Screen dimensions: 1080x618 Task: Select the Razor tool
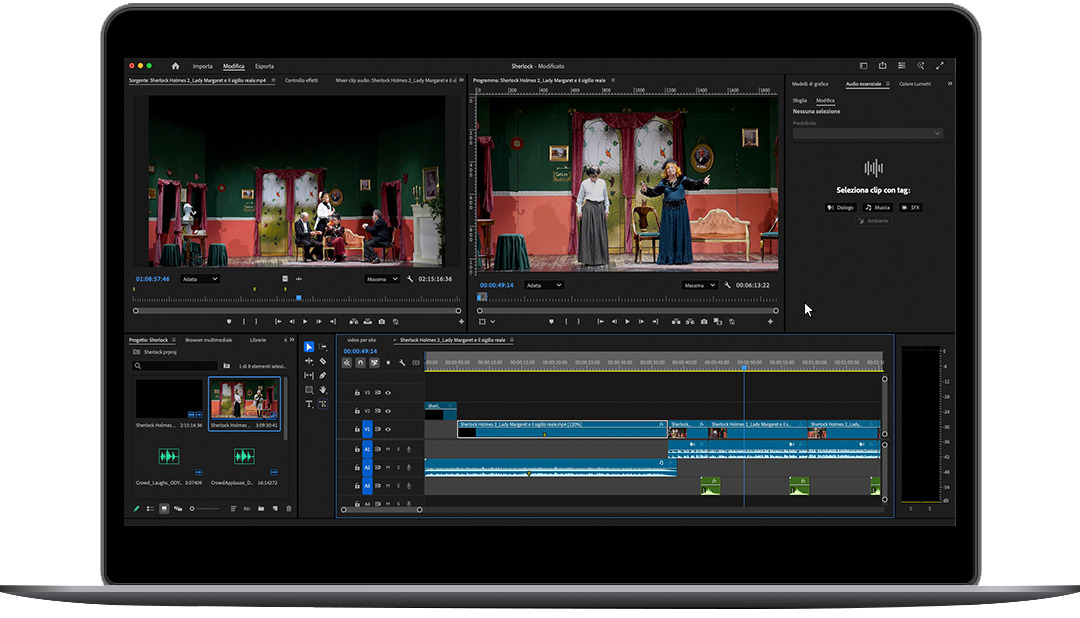point(323,361)
